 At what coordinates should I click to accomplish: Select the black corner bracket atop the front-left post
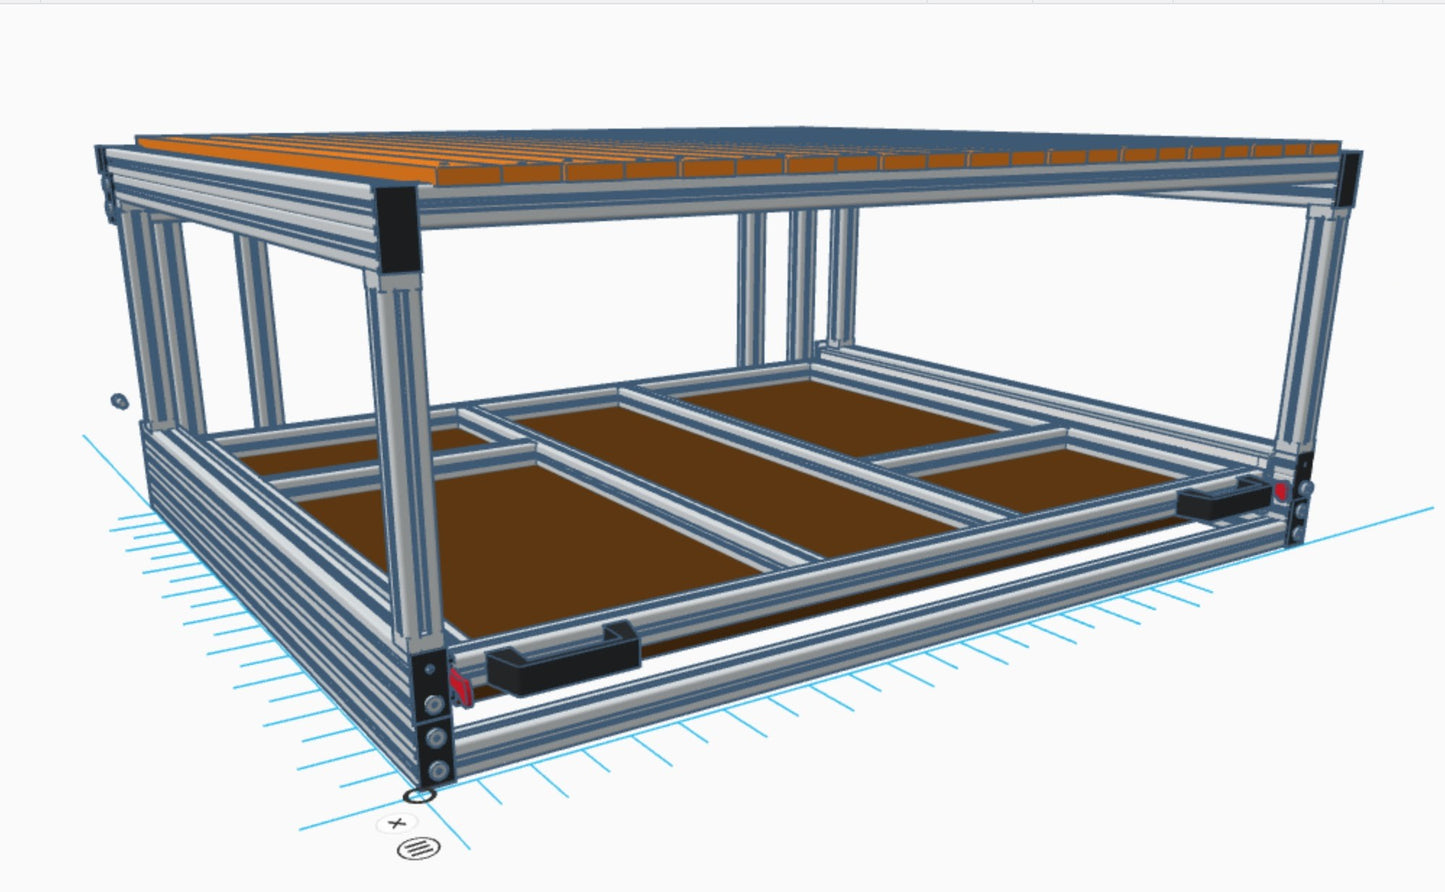pyautogui.click(x=399, y=229)
